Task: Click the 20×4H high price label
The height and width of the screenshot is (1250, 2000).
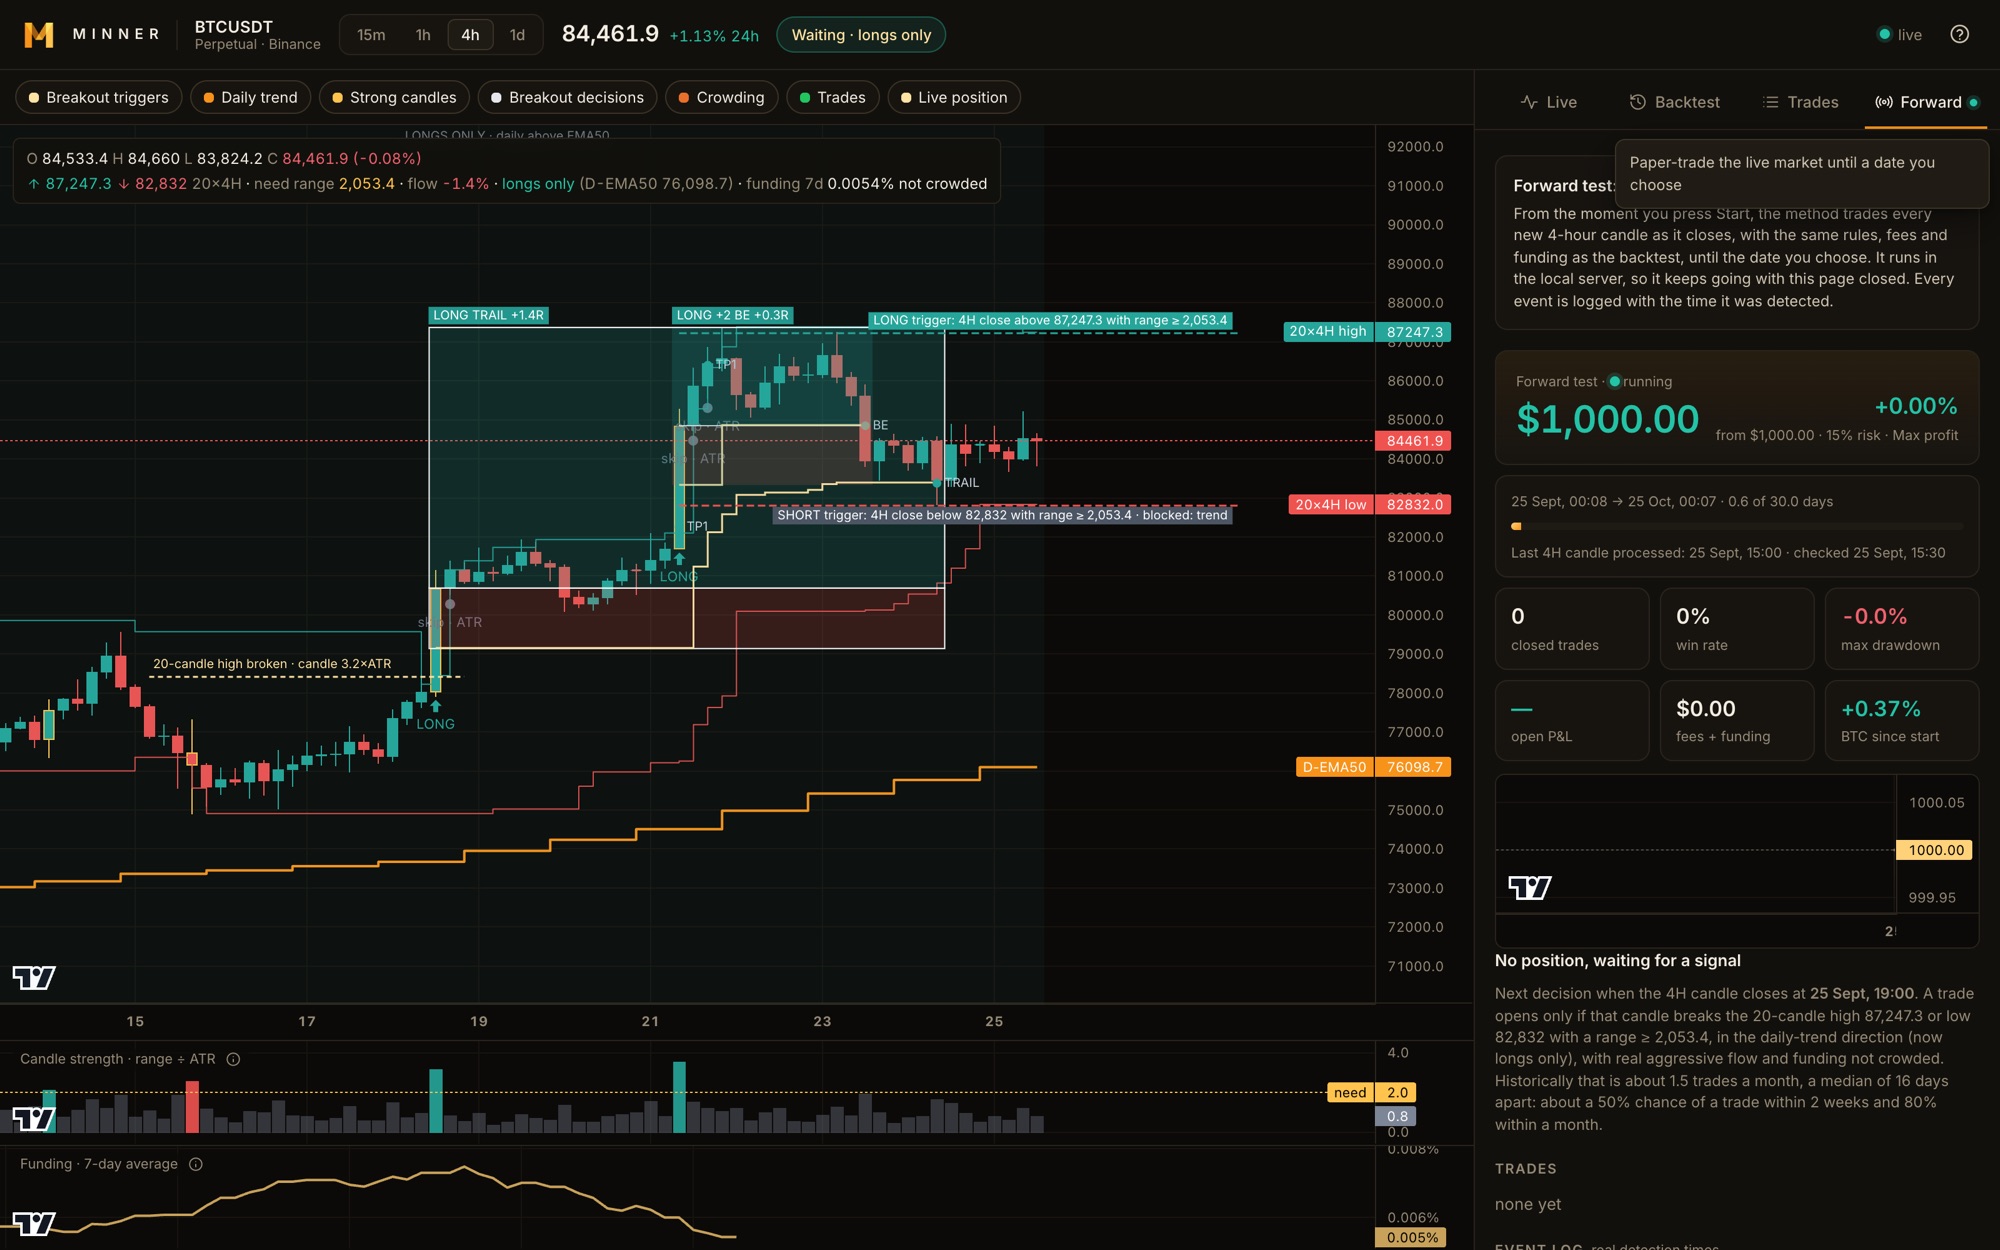Action: [1327, 331]
